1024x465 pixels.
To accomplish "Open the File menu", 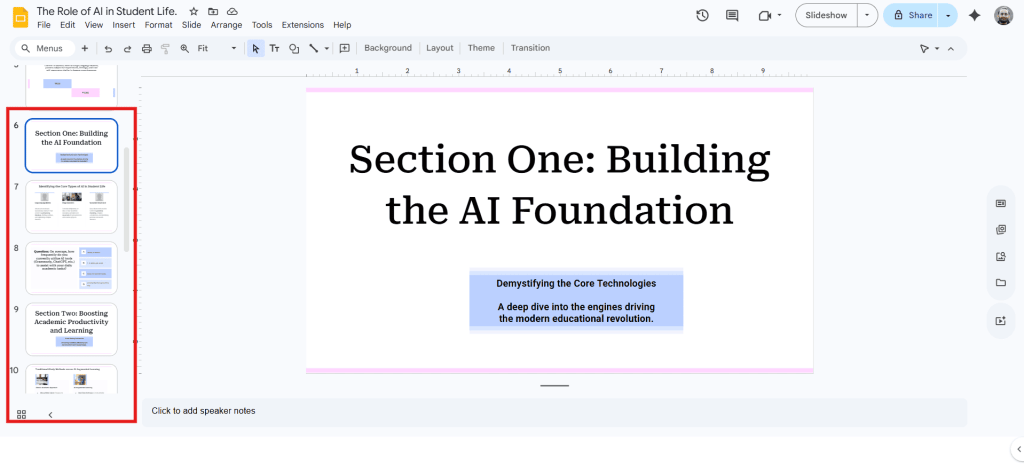I will click(44, 25).
